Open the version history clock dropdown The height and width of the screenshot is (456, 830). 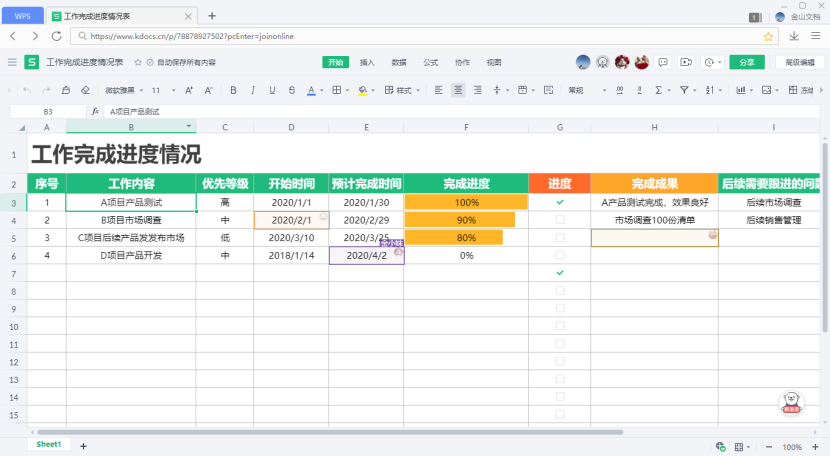click(x=713, y=62)
